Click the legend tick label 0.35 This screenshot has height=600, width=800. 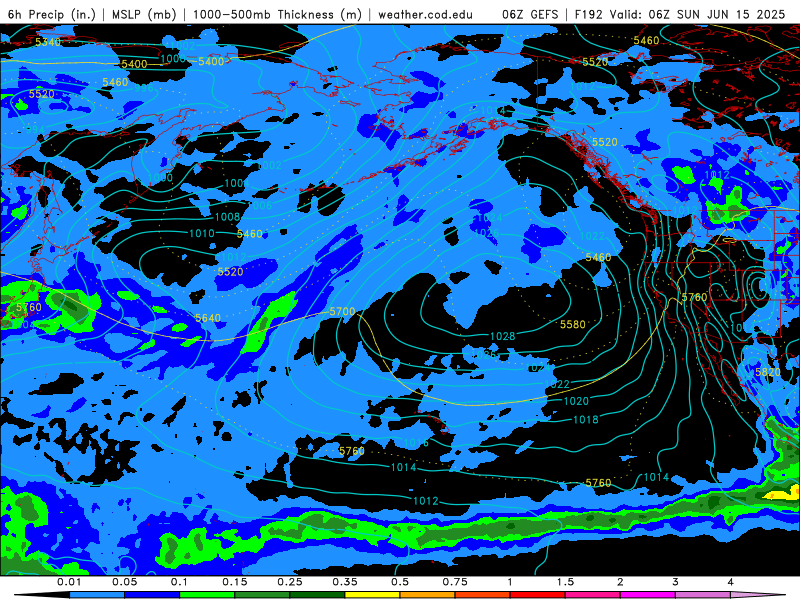(x=345, y=582)
